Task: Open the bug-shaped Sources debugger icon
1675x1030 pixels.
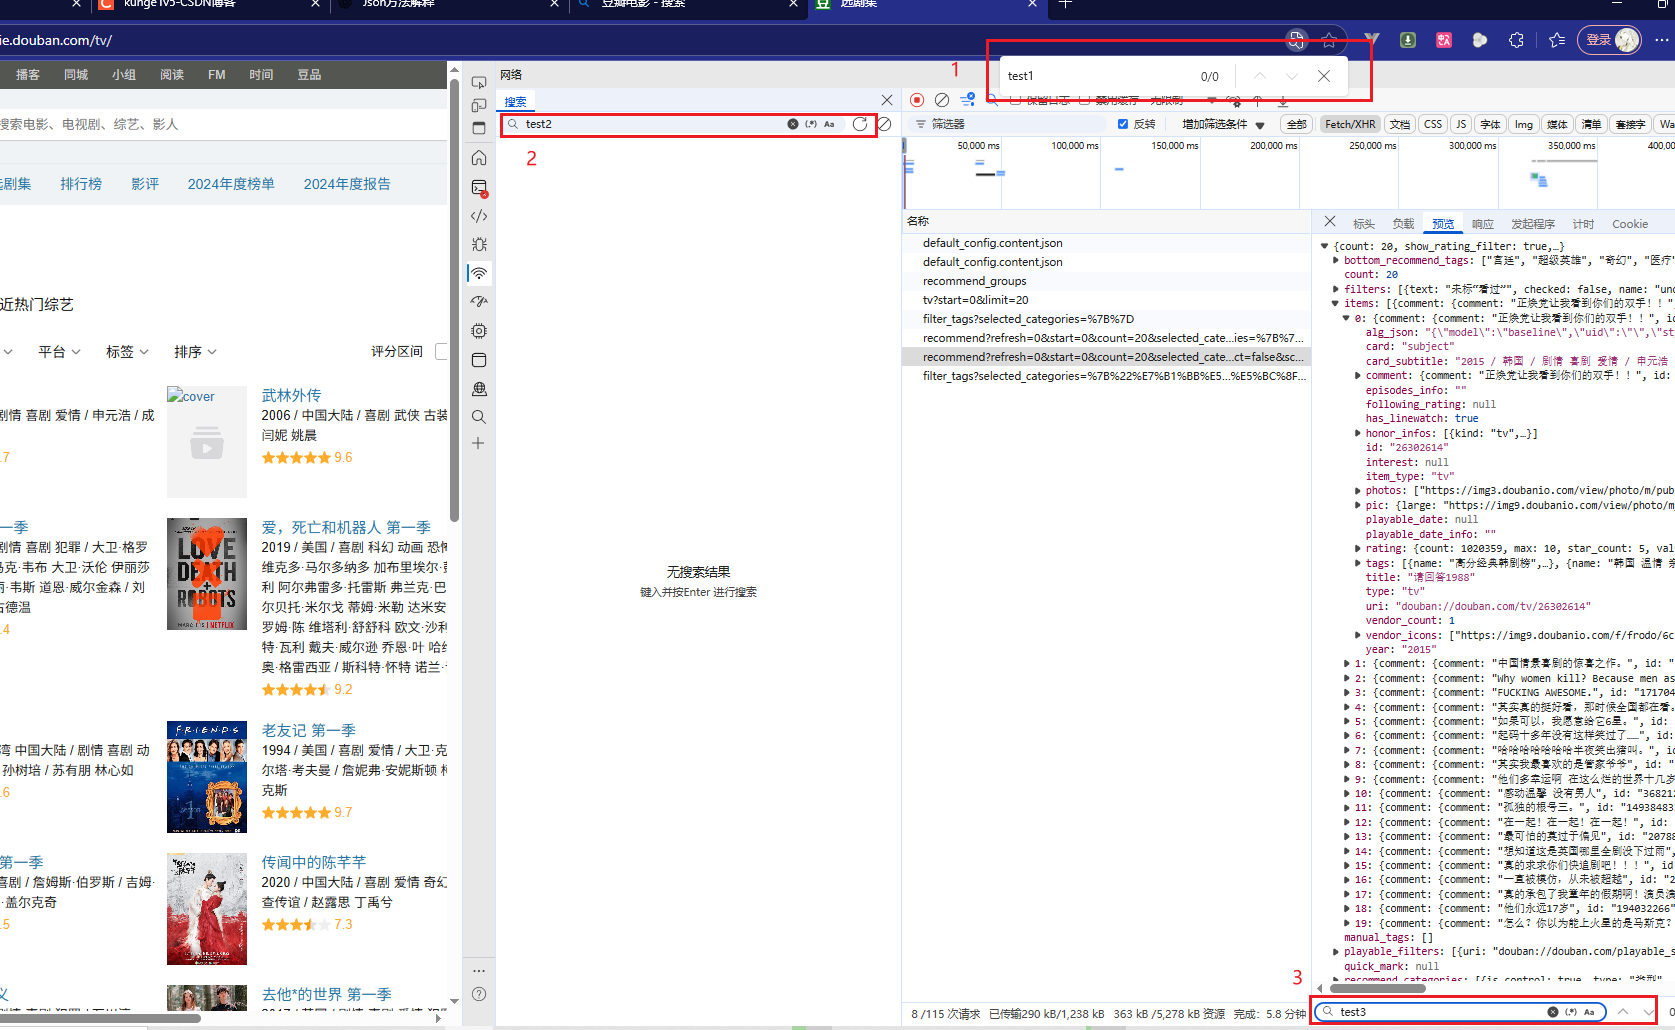Action: [x=479, y=244]
